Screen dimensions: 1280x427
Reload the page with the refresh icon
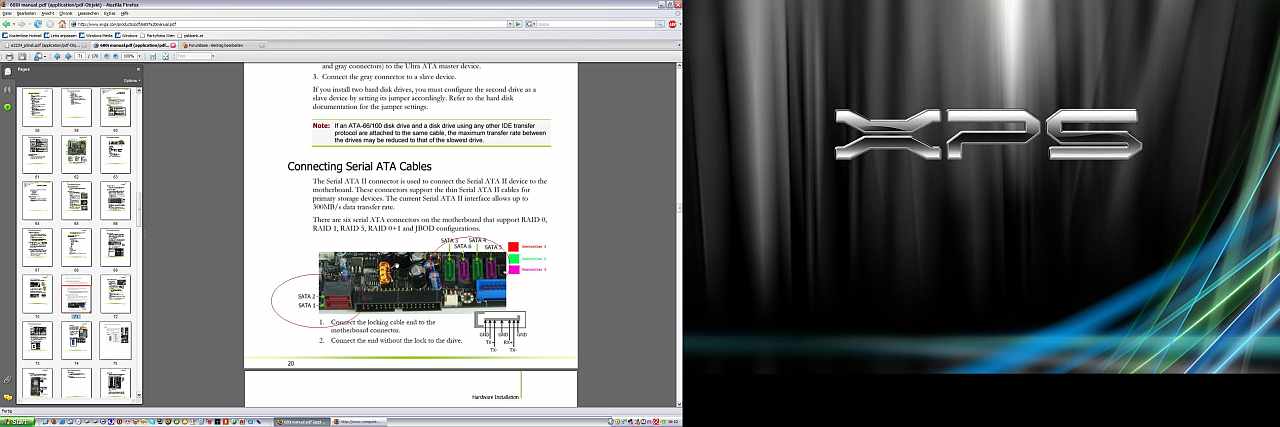38,24
